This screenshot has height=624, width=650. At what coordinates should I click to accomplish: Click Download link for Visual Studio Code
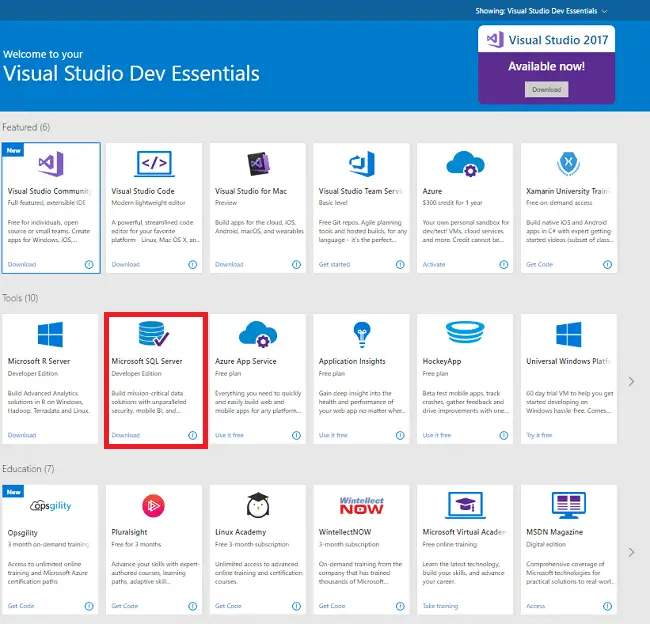tap(126, 265)
